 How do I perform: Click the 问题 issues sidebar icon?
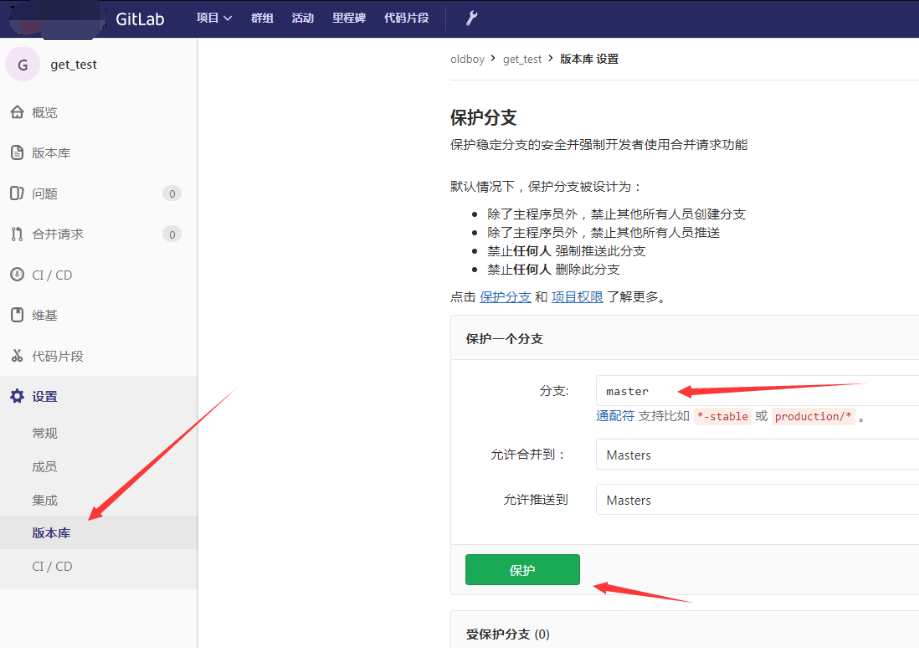coord(17,193)
